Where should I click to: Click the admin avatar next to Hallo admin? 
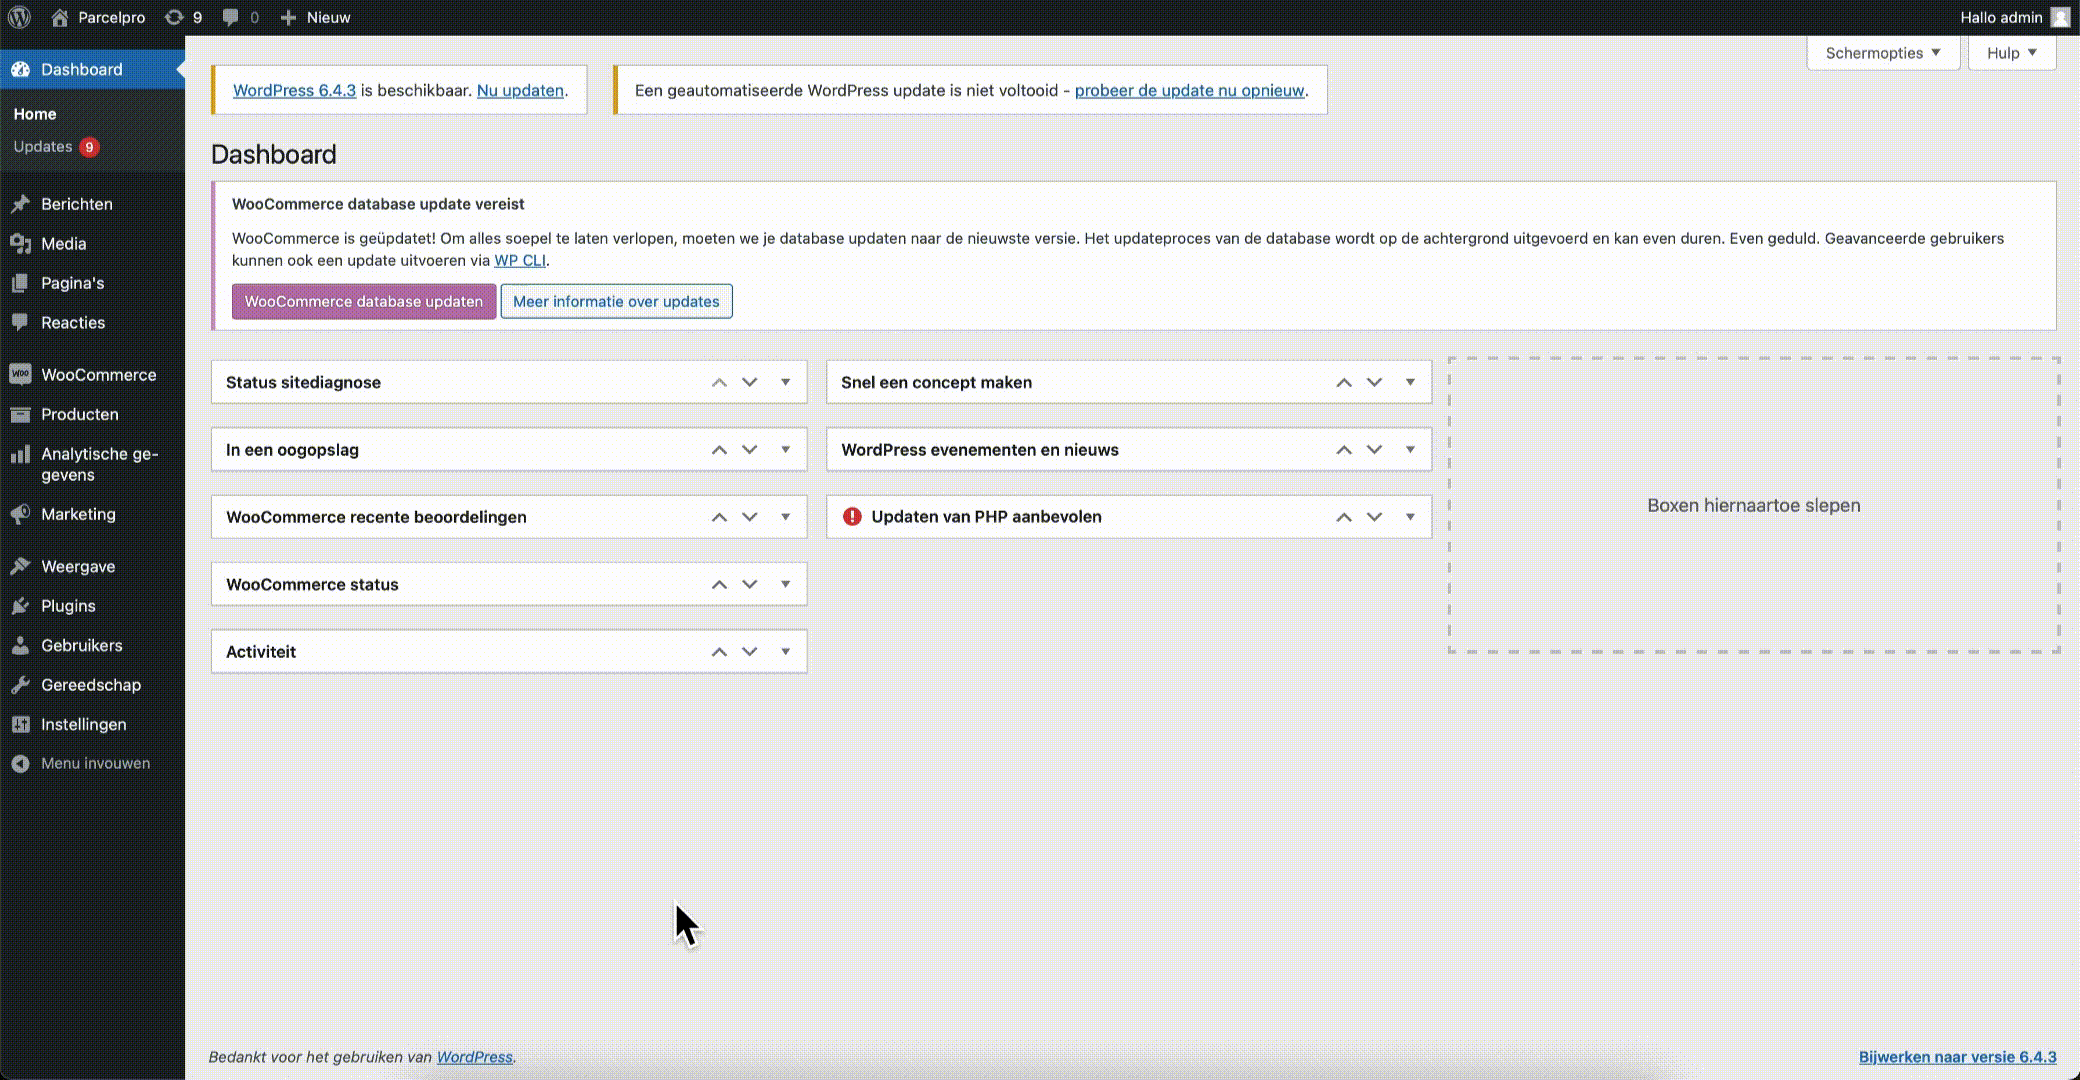pos(2060,17)
